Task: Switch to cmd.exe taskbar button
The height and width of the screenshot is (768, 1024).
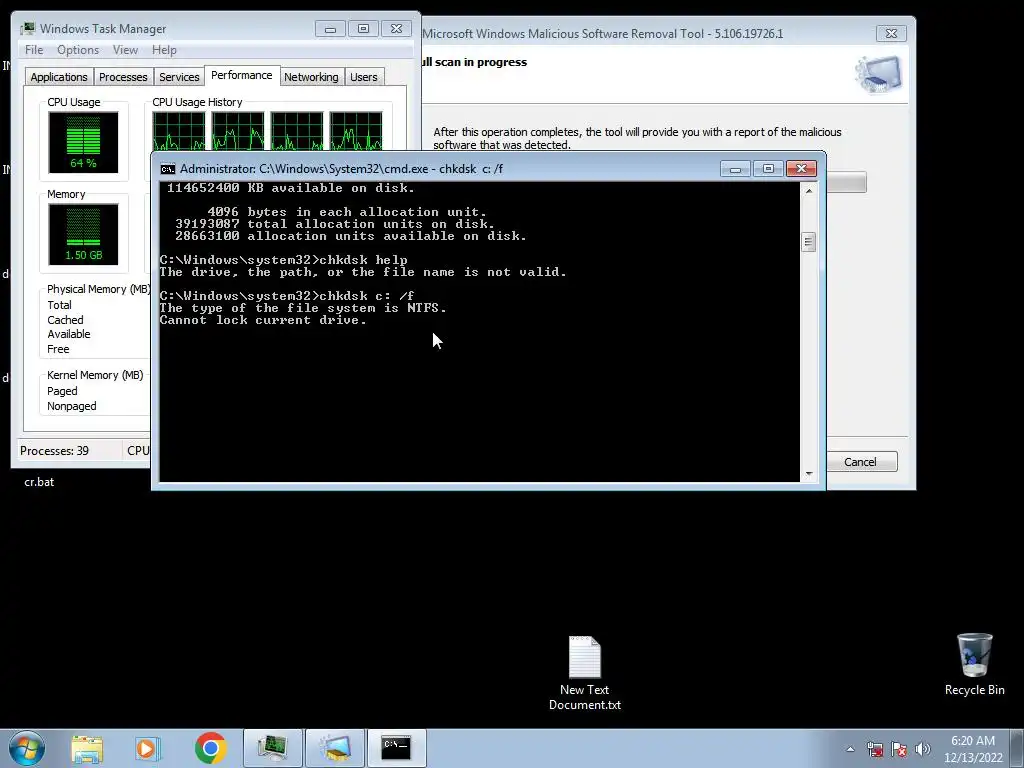Action: [396, 748]
